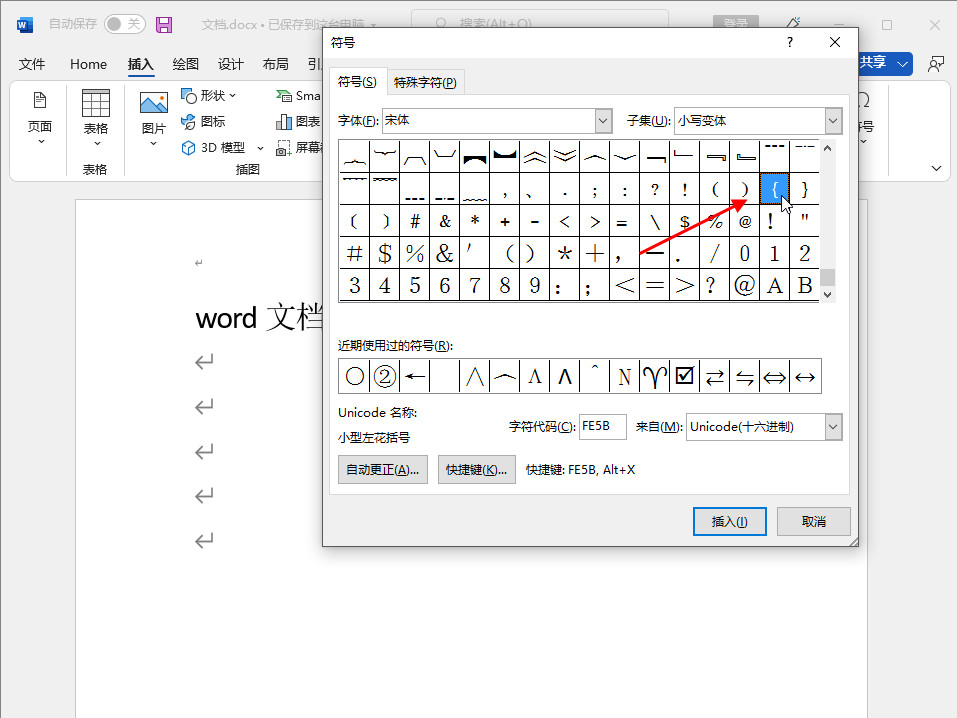957x718 pixels.
Task: Open the 绘图 ribbon tab
Action: click(x=186, y=64)
